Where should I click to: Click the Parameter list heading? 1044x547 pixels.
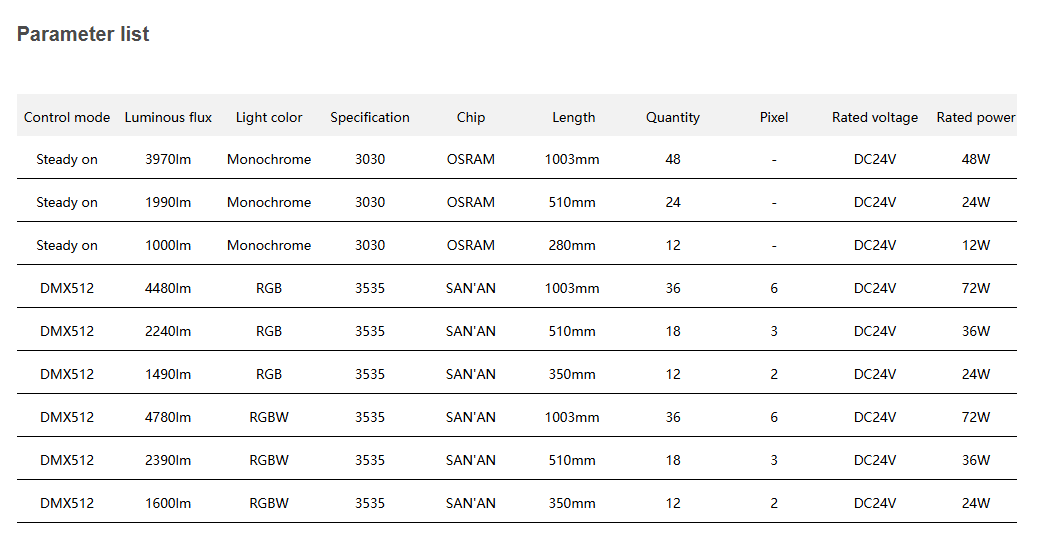point(83,34)
